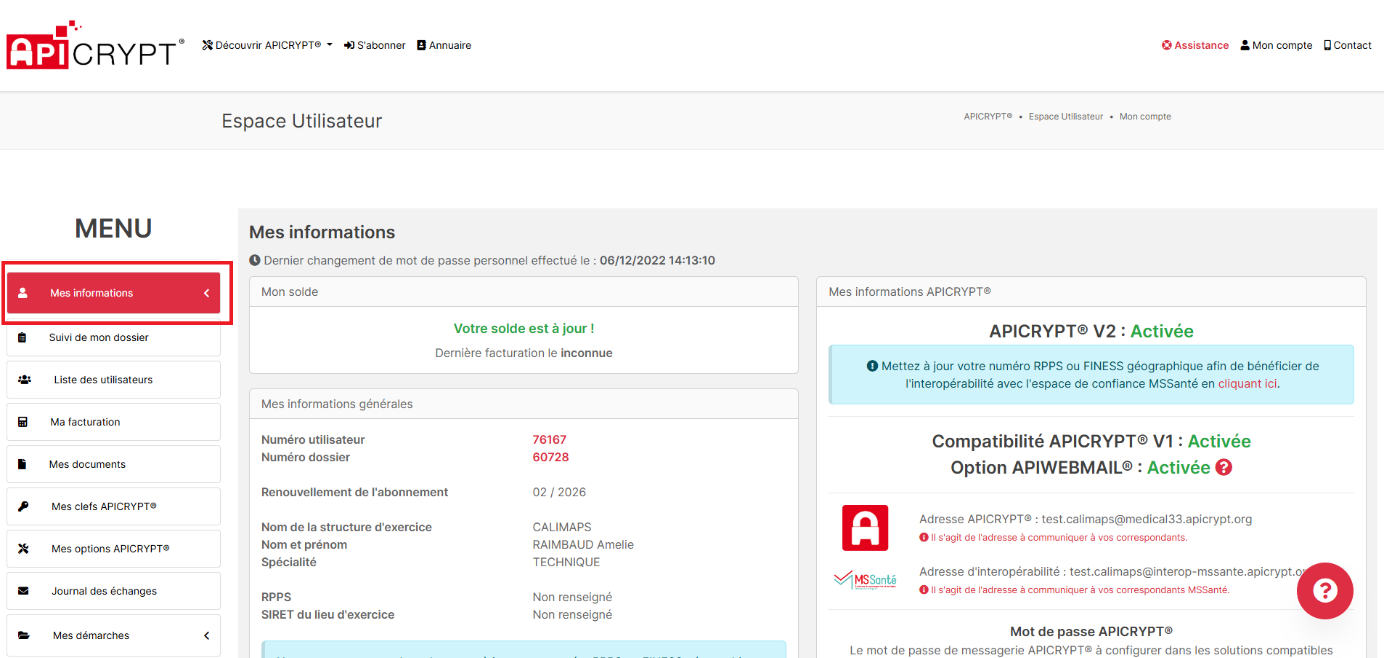Open Mes documents menu item
The image size is (1384, 658).
click(x=87, y=465)
